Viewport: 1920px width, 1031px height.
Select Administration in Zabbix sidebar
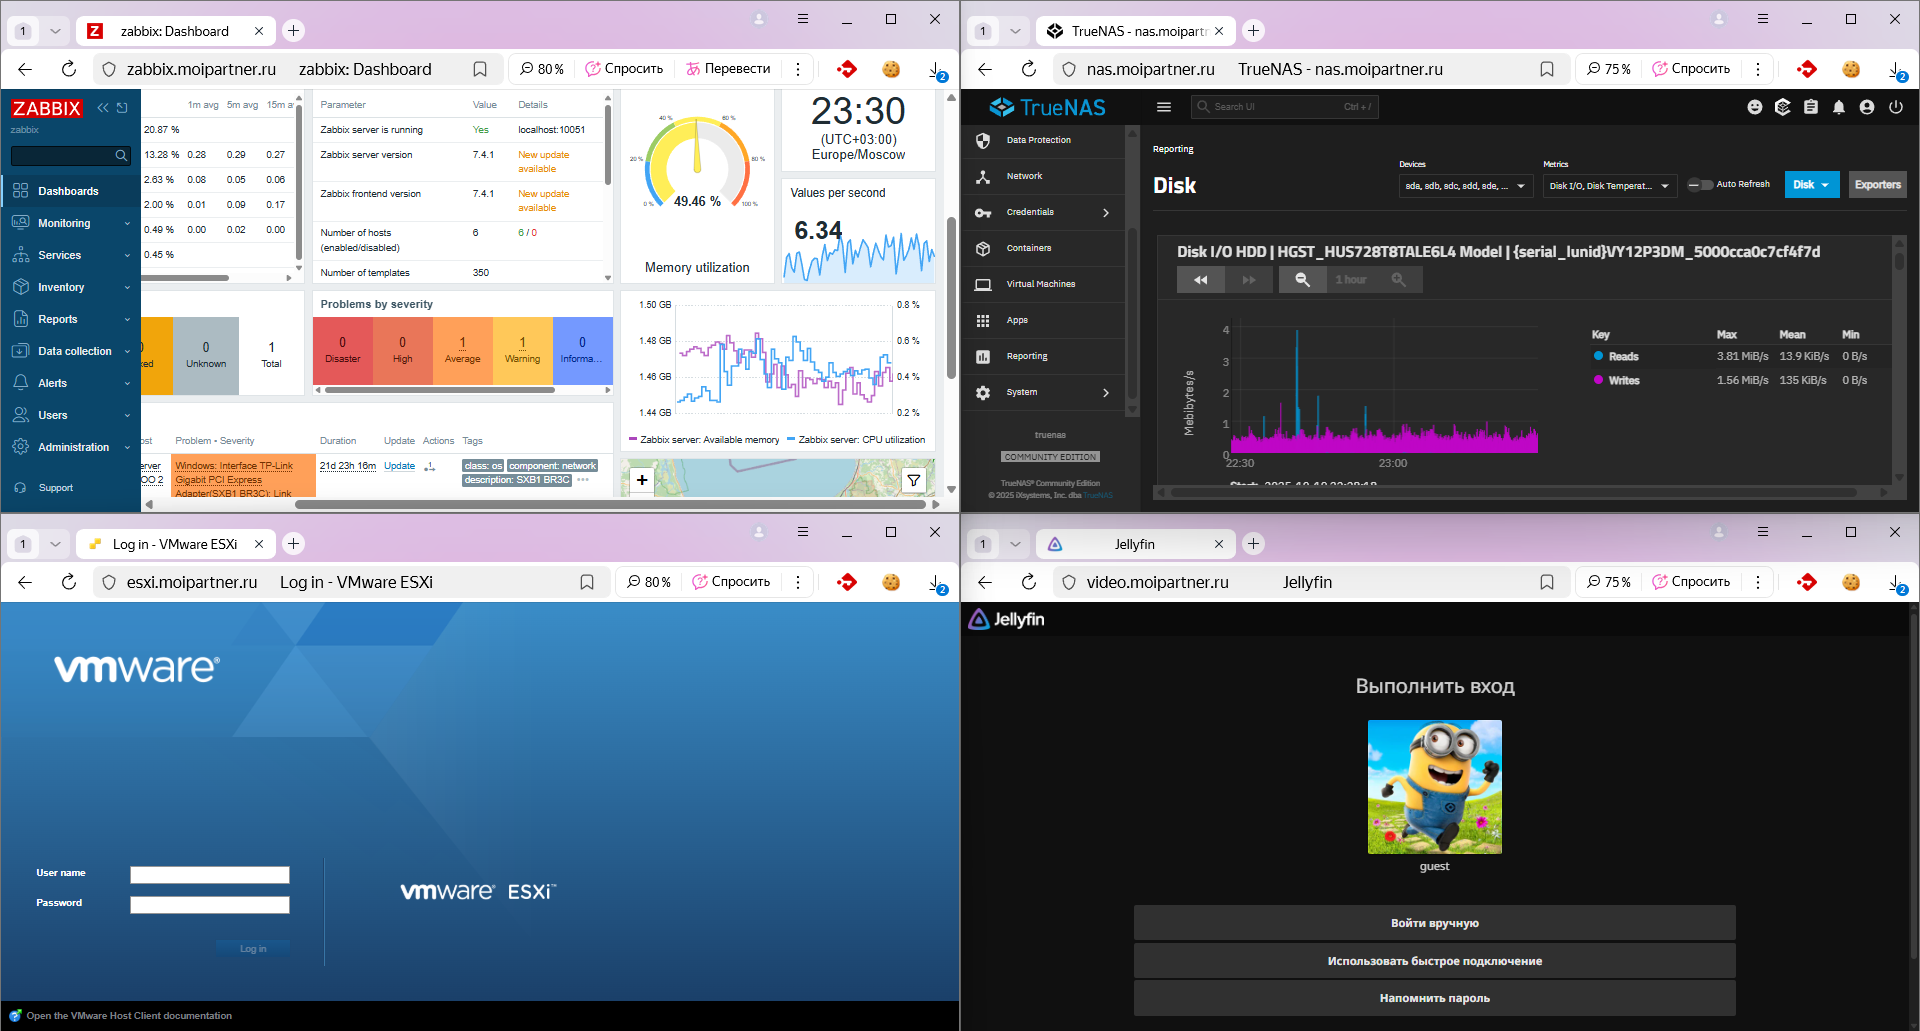[x=73, y=447]
